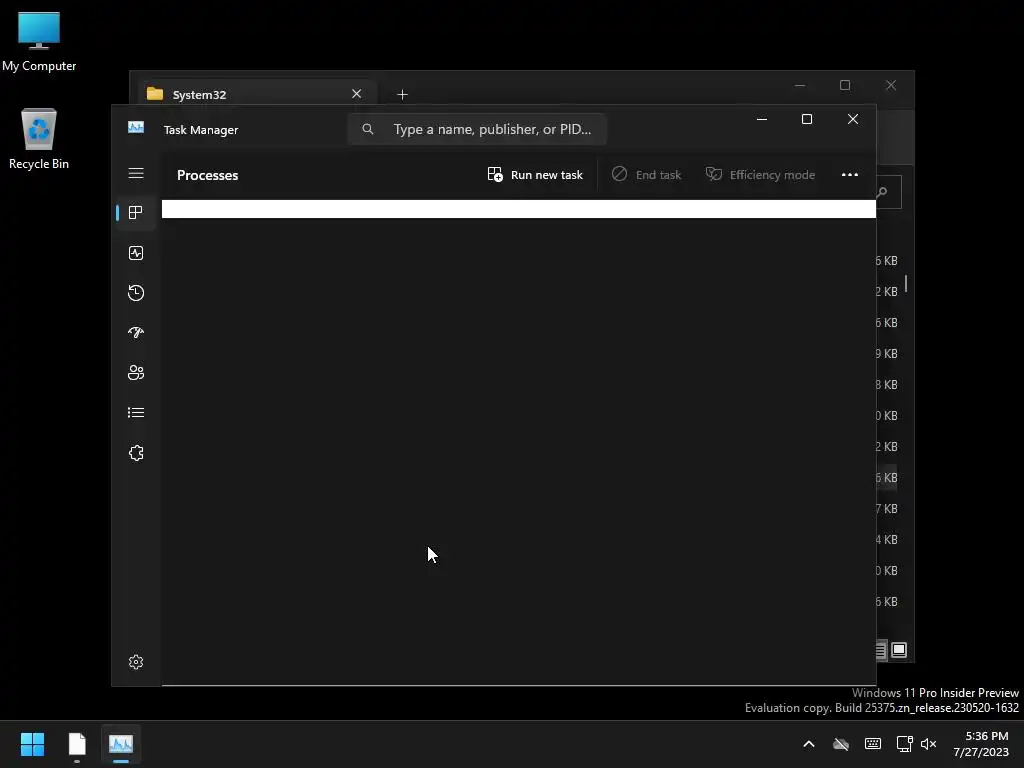1024x768 pixels.
Task: Show hidden system tray icons
Action: tap(808, 744)
